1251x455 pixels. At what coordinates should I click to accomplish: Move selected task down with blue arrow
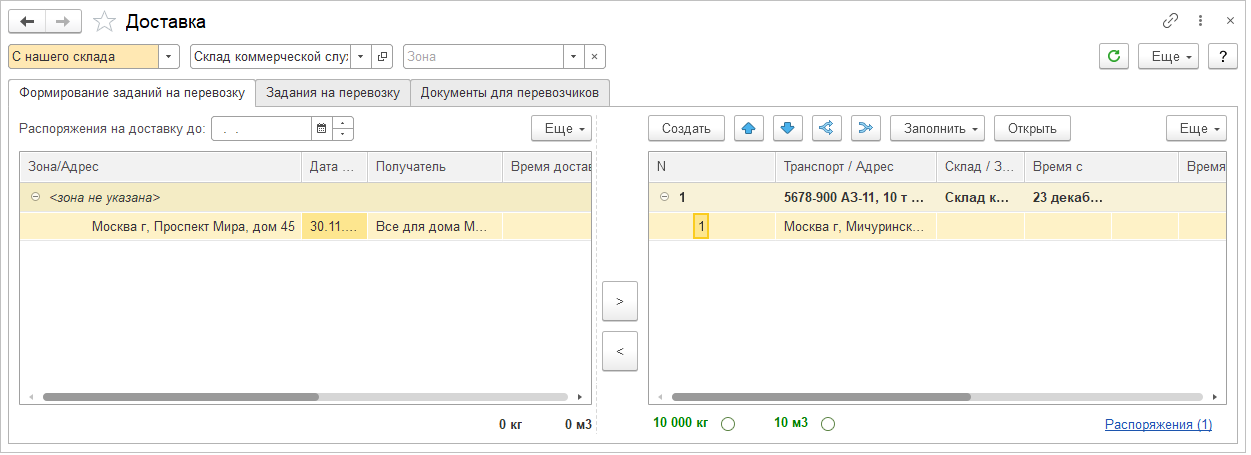(x=788, y=128)
